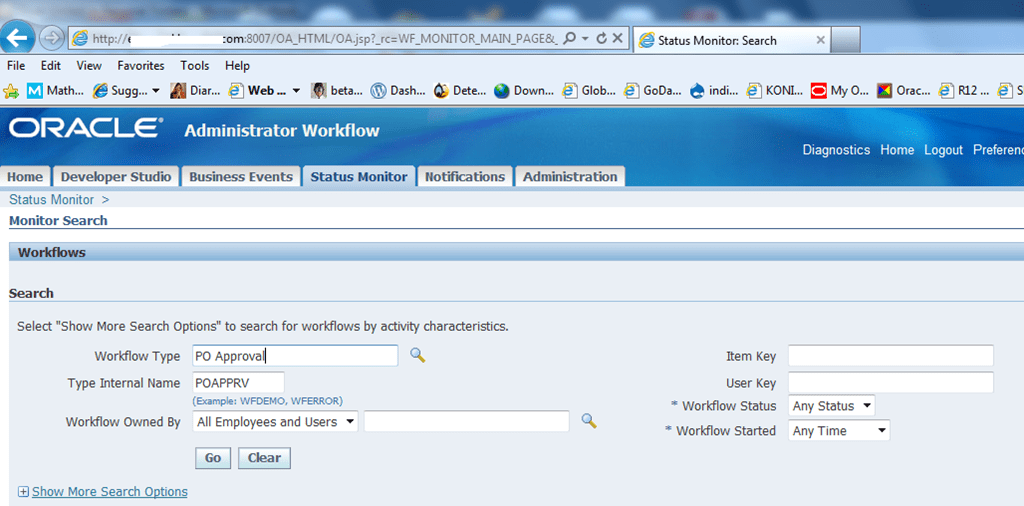
Task: Open the indi... Drupal bookmark
Action: coord(714,91)
